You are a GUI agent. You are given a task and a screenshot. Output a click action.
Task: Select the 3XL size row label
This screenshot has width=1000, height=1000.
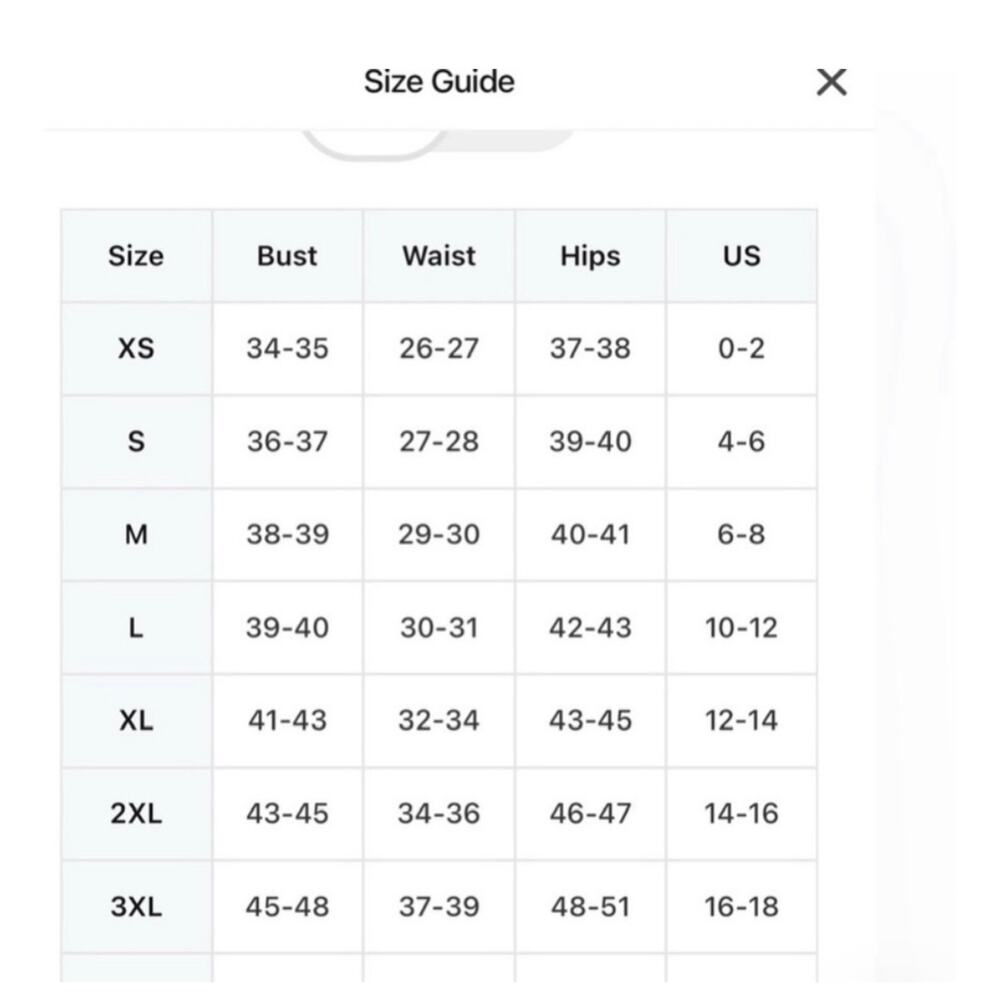tap(136, 906)
